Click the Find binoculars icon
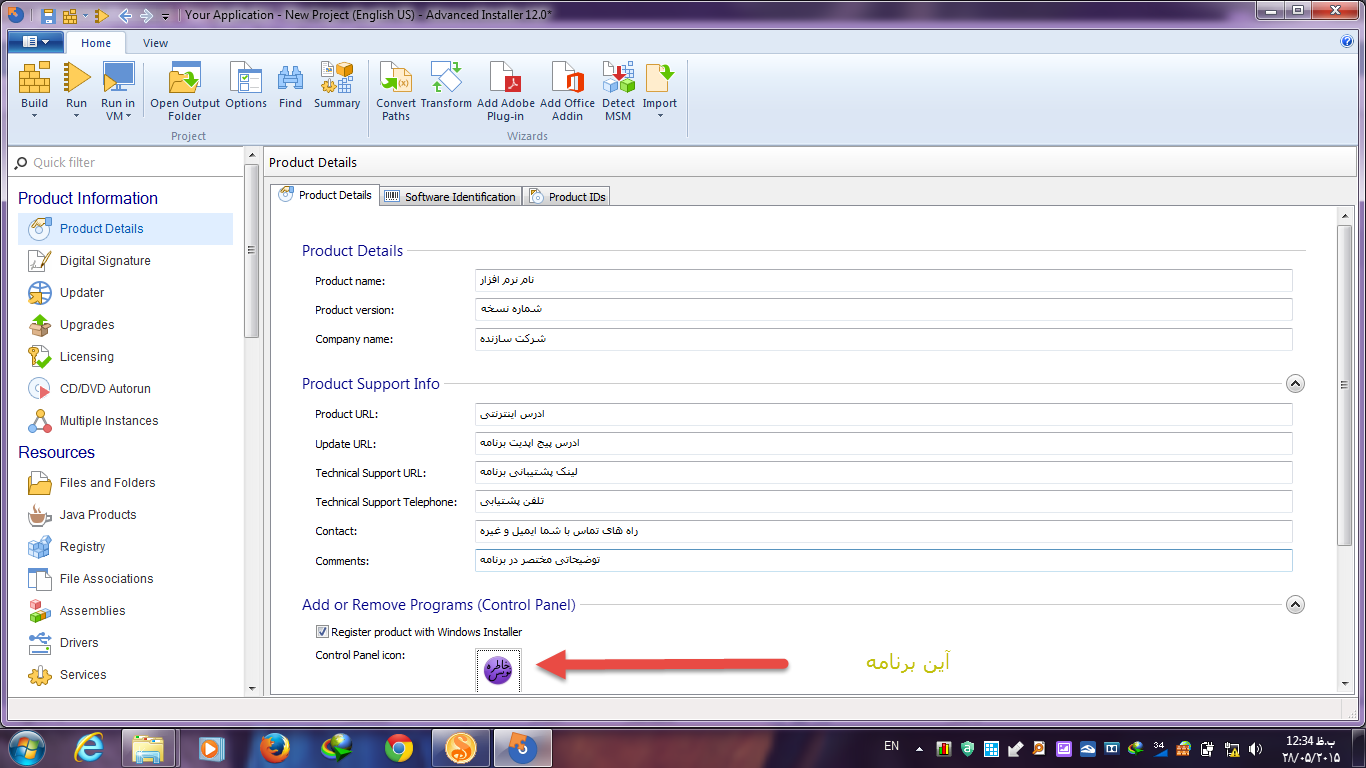This screenshot has width=1366, height=768. [x=291, y=78]
